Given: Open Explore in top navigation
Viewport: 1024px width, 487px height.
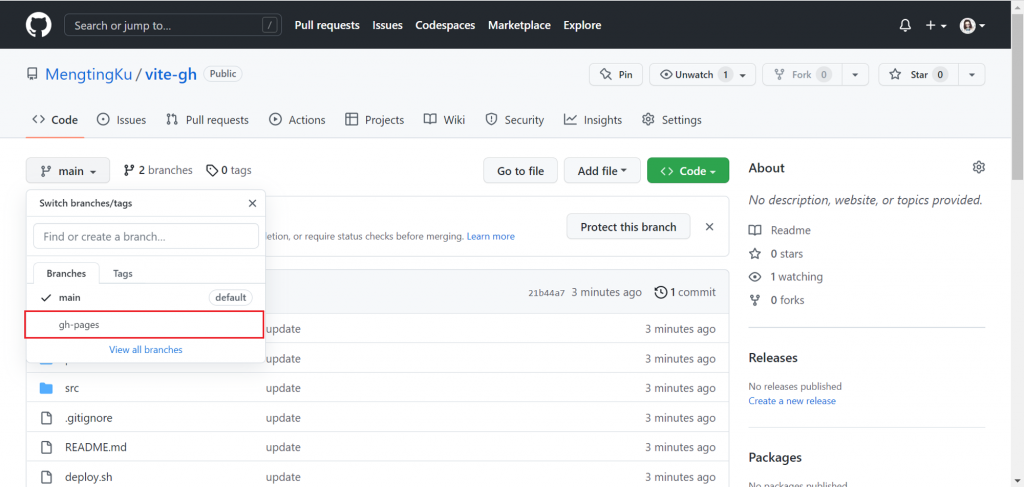Looking at the screenshot, I should tap(583, 25).
